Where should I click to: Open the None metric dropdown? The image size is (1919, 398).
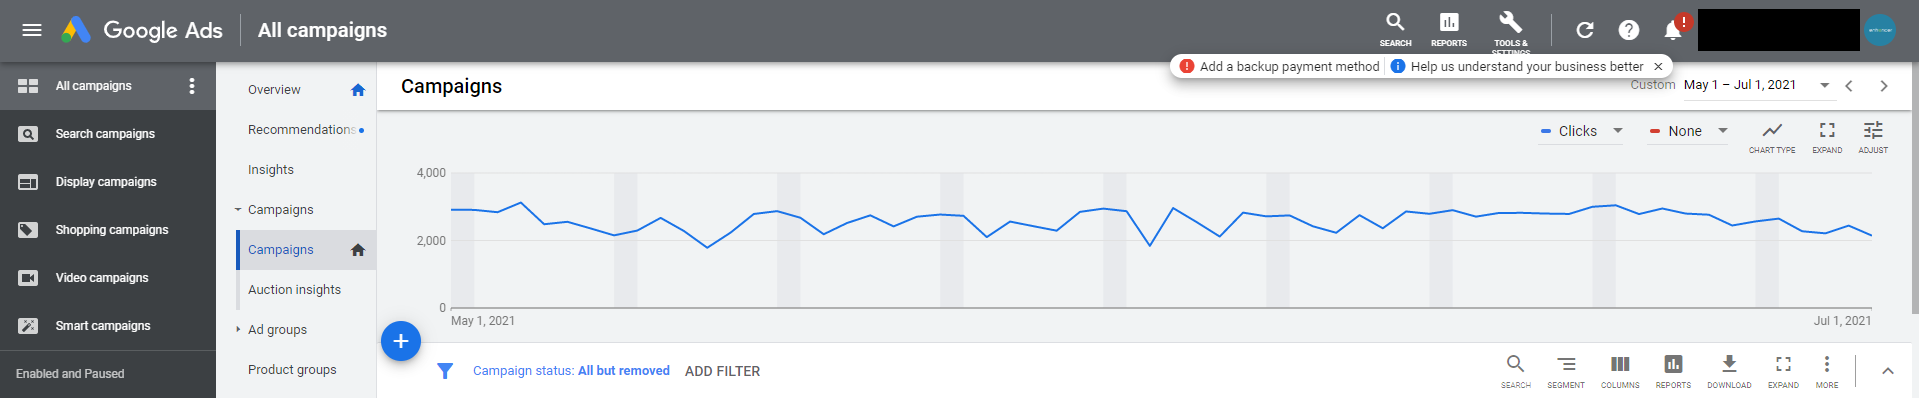pyautogui.click(x=1688, y=131)
